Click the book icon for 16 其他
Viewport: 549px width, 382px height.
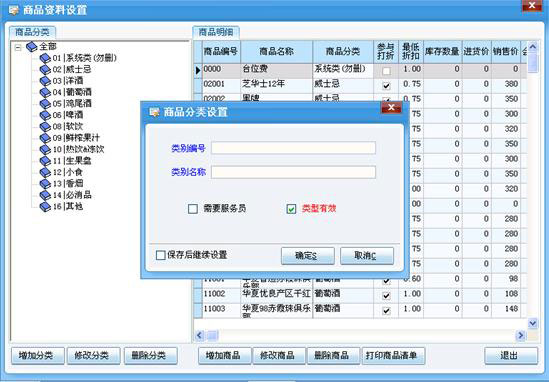(x=45, y=207)
